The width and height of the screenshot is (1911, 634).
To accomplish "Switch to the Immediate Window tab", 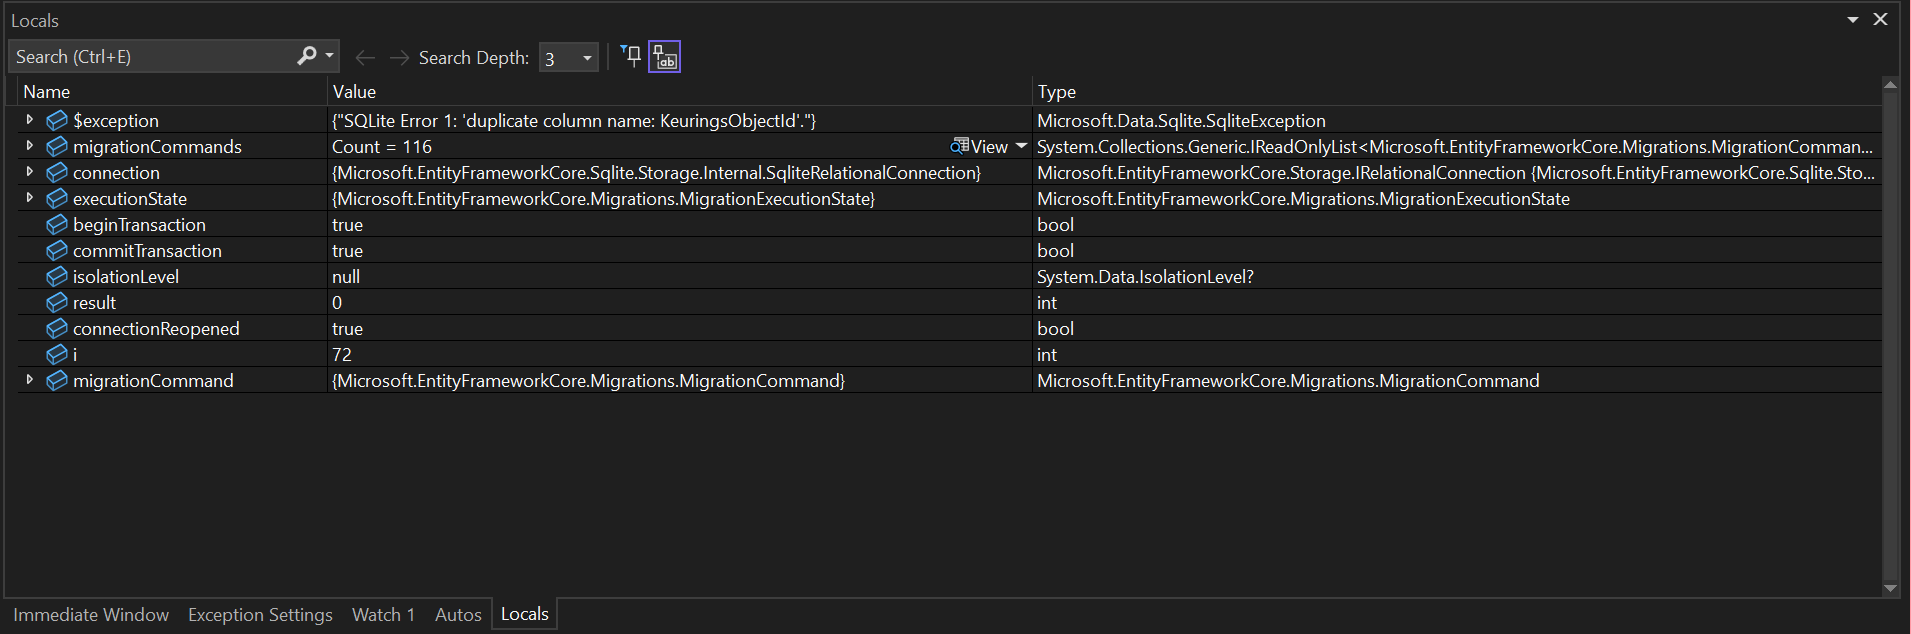I will coord(91,614).
